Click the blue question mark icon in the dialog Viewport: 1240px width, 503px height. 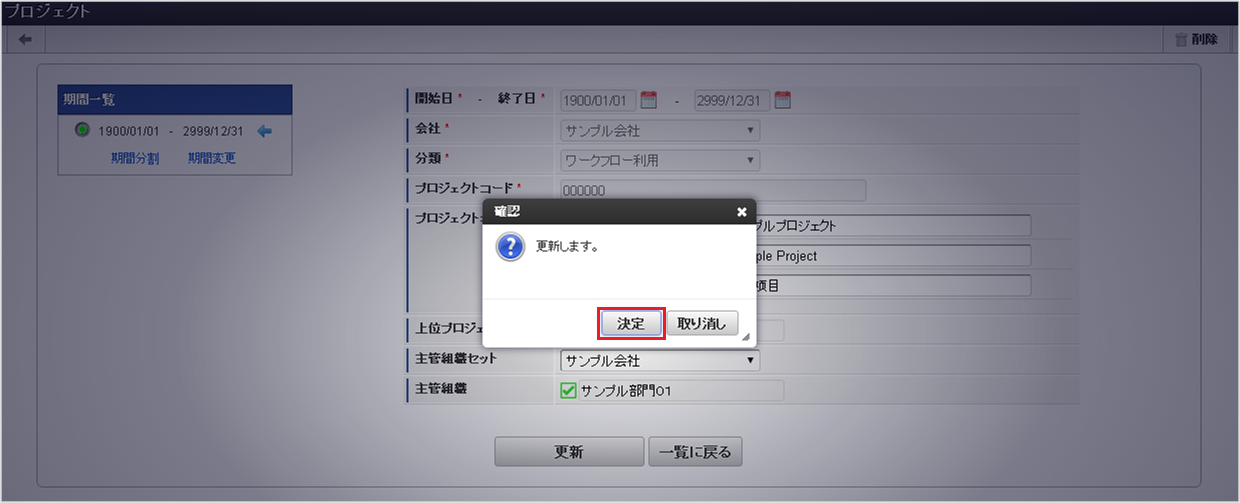coord(511,247)
